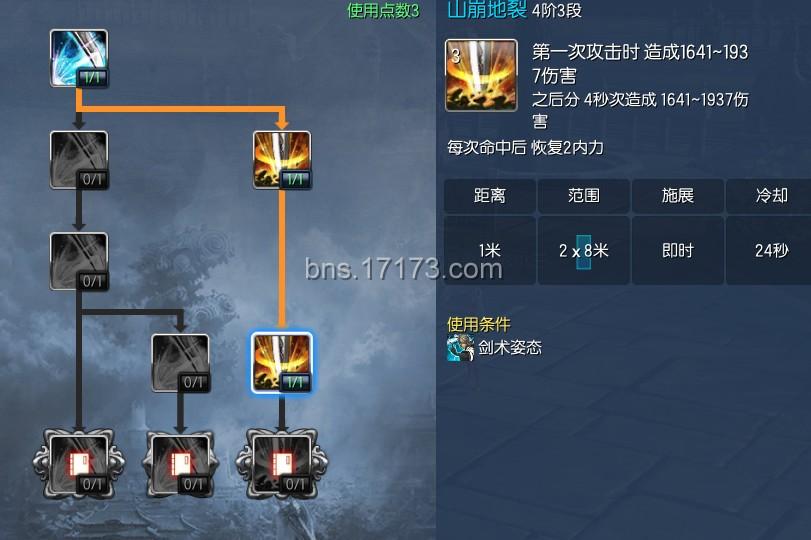The height and width of the screenshot is (540, 811).
Task: Click the 距离 column header
Action: [x=489, y=196]
